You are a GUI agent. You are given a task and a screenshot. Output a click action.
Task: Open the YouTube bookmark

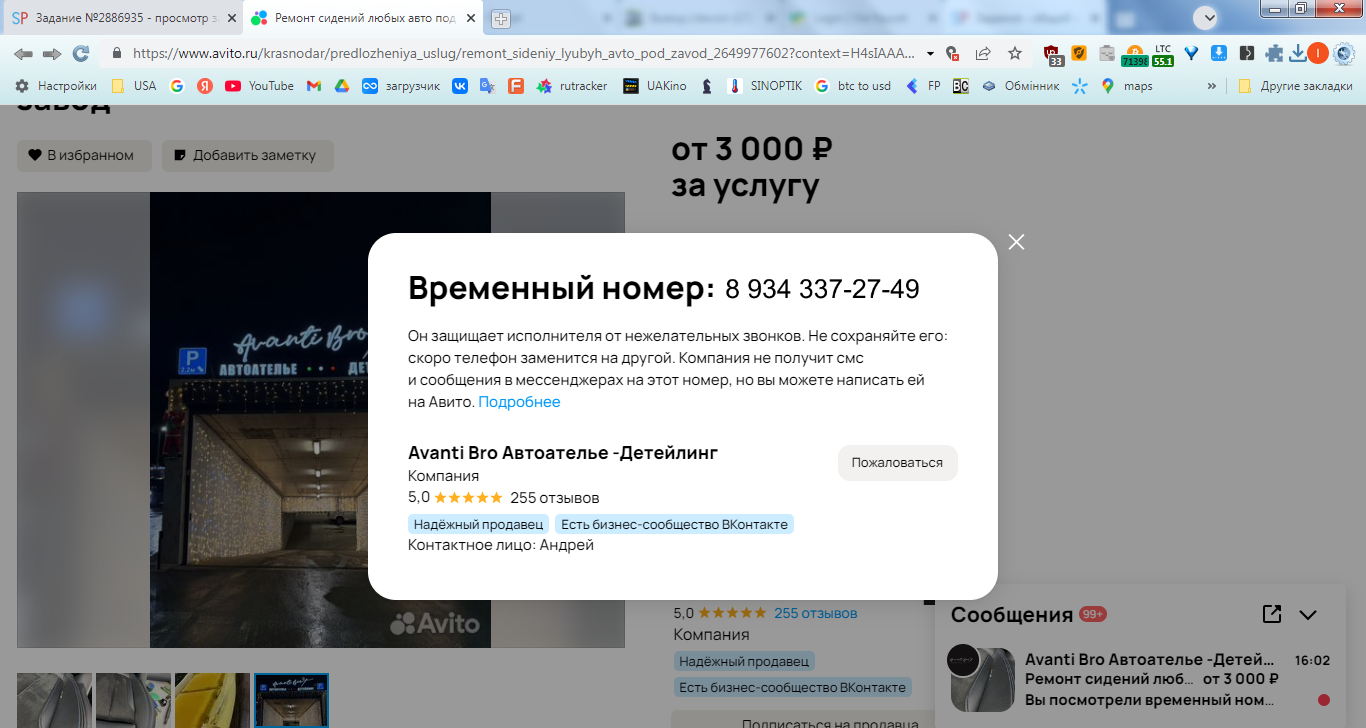click(260, 86)
